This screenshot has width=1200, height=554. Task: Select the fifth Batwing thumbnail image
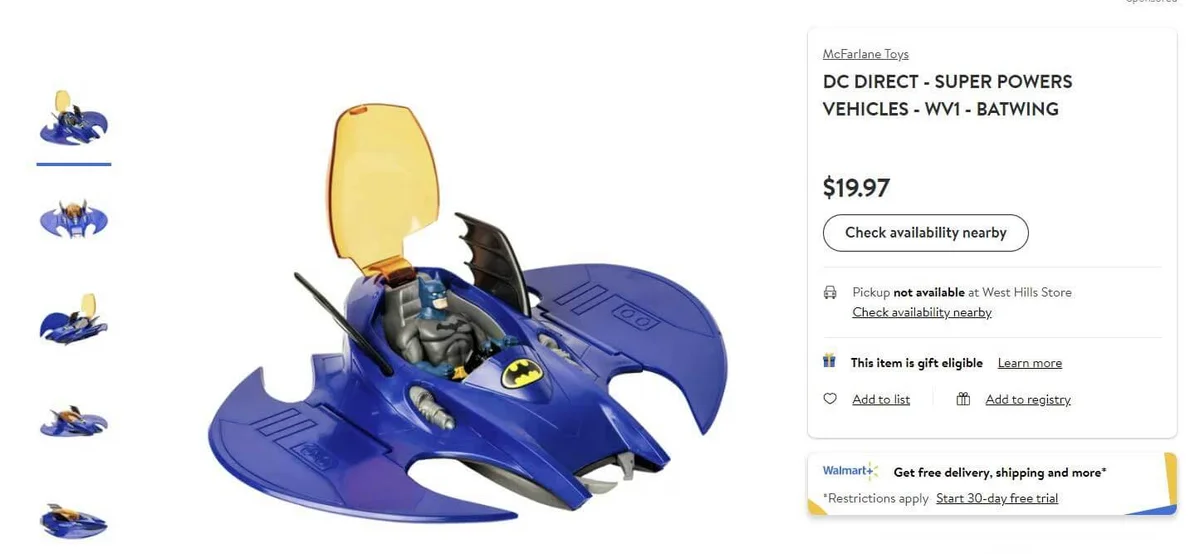pyautogui.click(x=74, y=519)
